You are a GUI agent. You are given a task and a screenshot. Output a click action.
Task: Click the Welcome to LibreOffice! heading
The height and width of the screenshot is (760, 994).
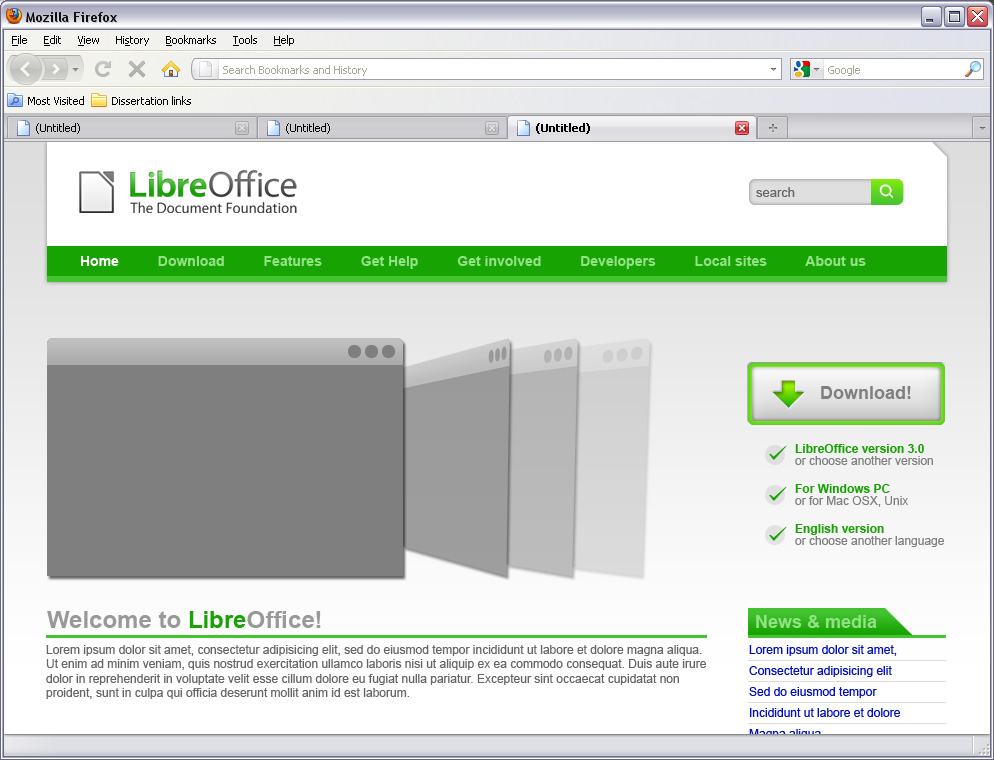coord(184,620)
